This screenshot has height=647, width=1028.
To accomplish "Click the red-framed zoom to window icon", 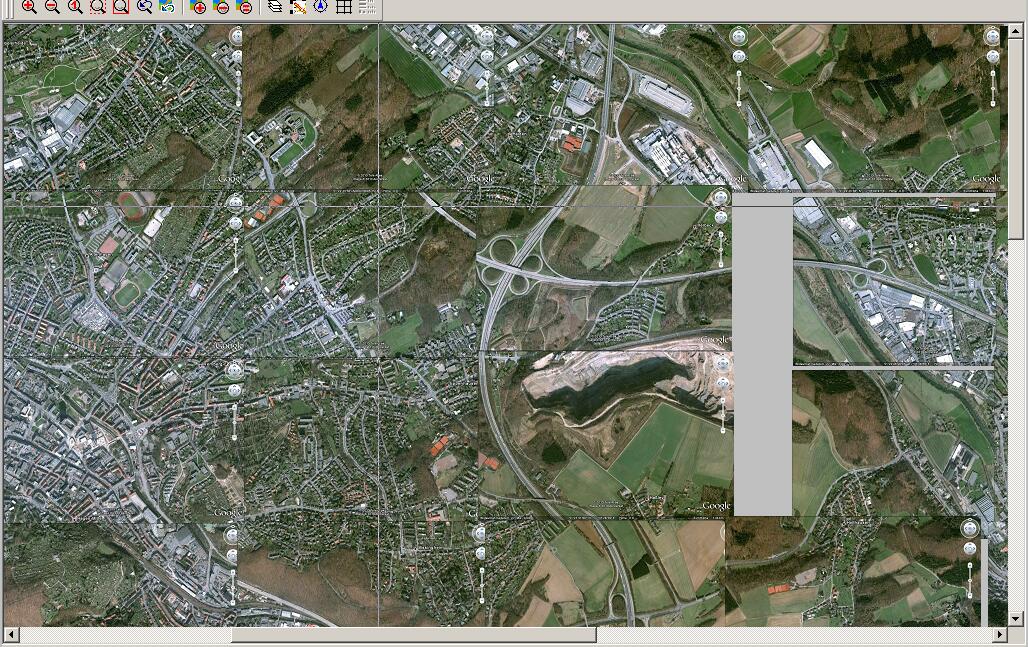I will [121, 7].
